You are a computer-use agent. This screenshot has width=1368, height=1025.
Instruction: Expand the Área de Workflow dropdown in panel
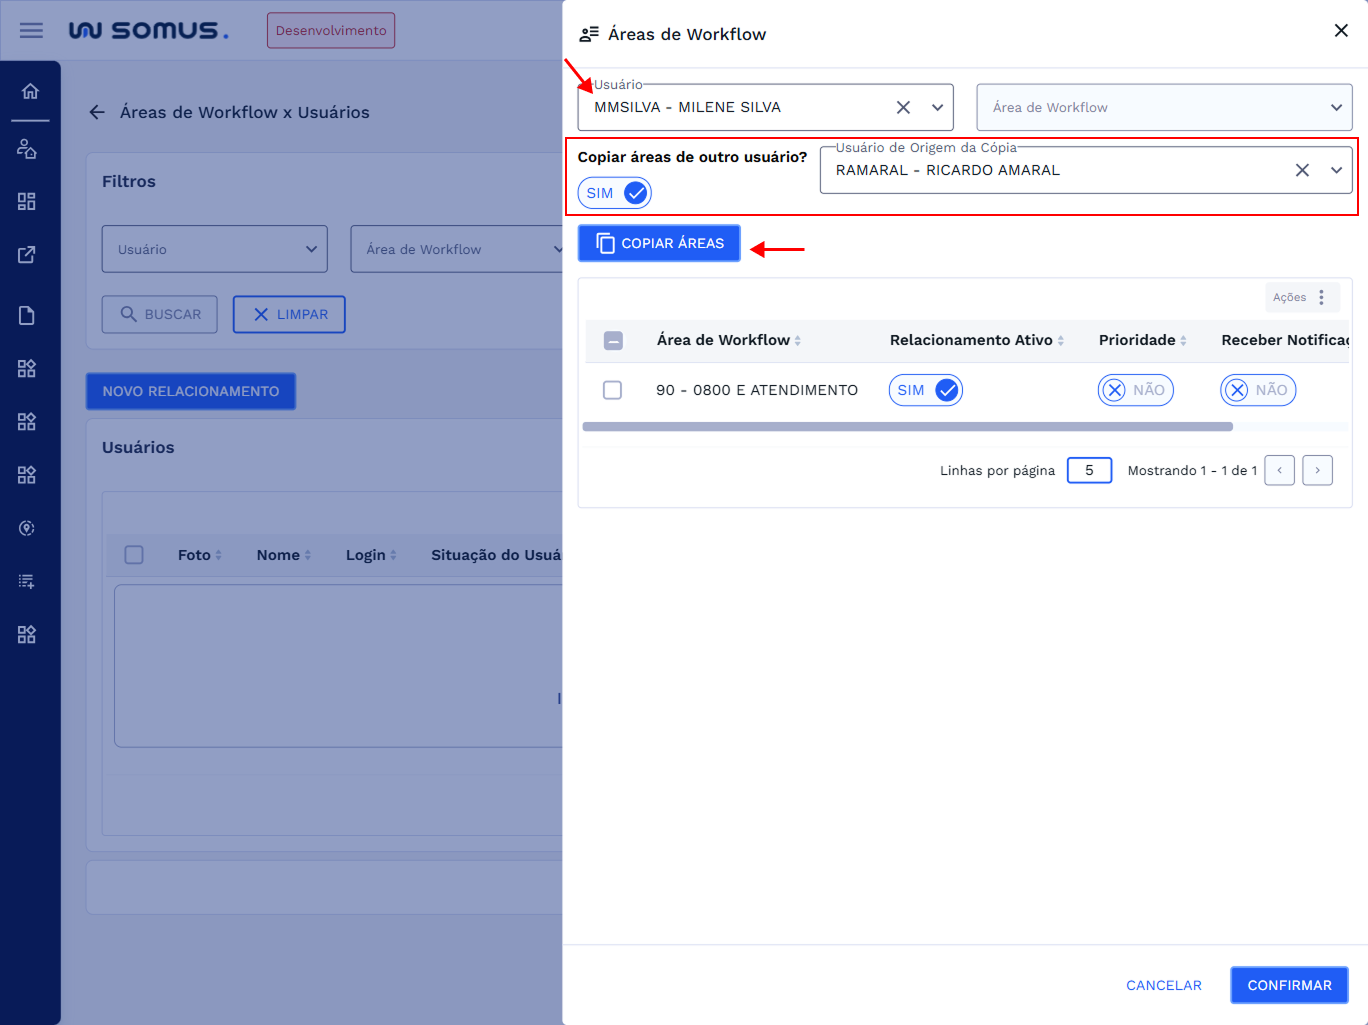(1336, 107)
